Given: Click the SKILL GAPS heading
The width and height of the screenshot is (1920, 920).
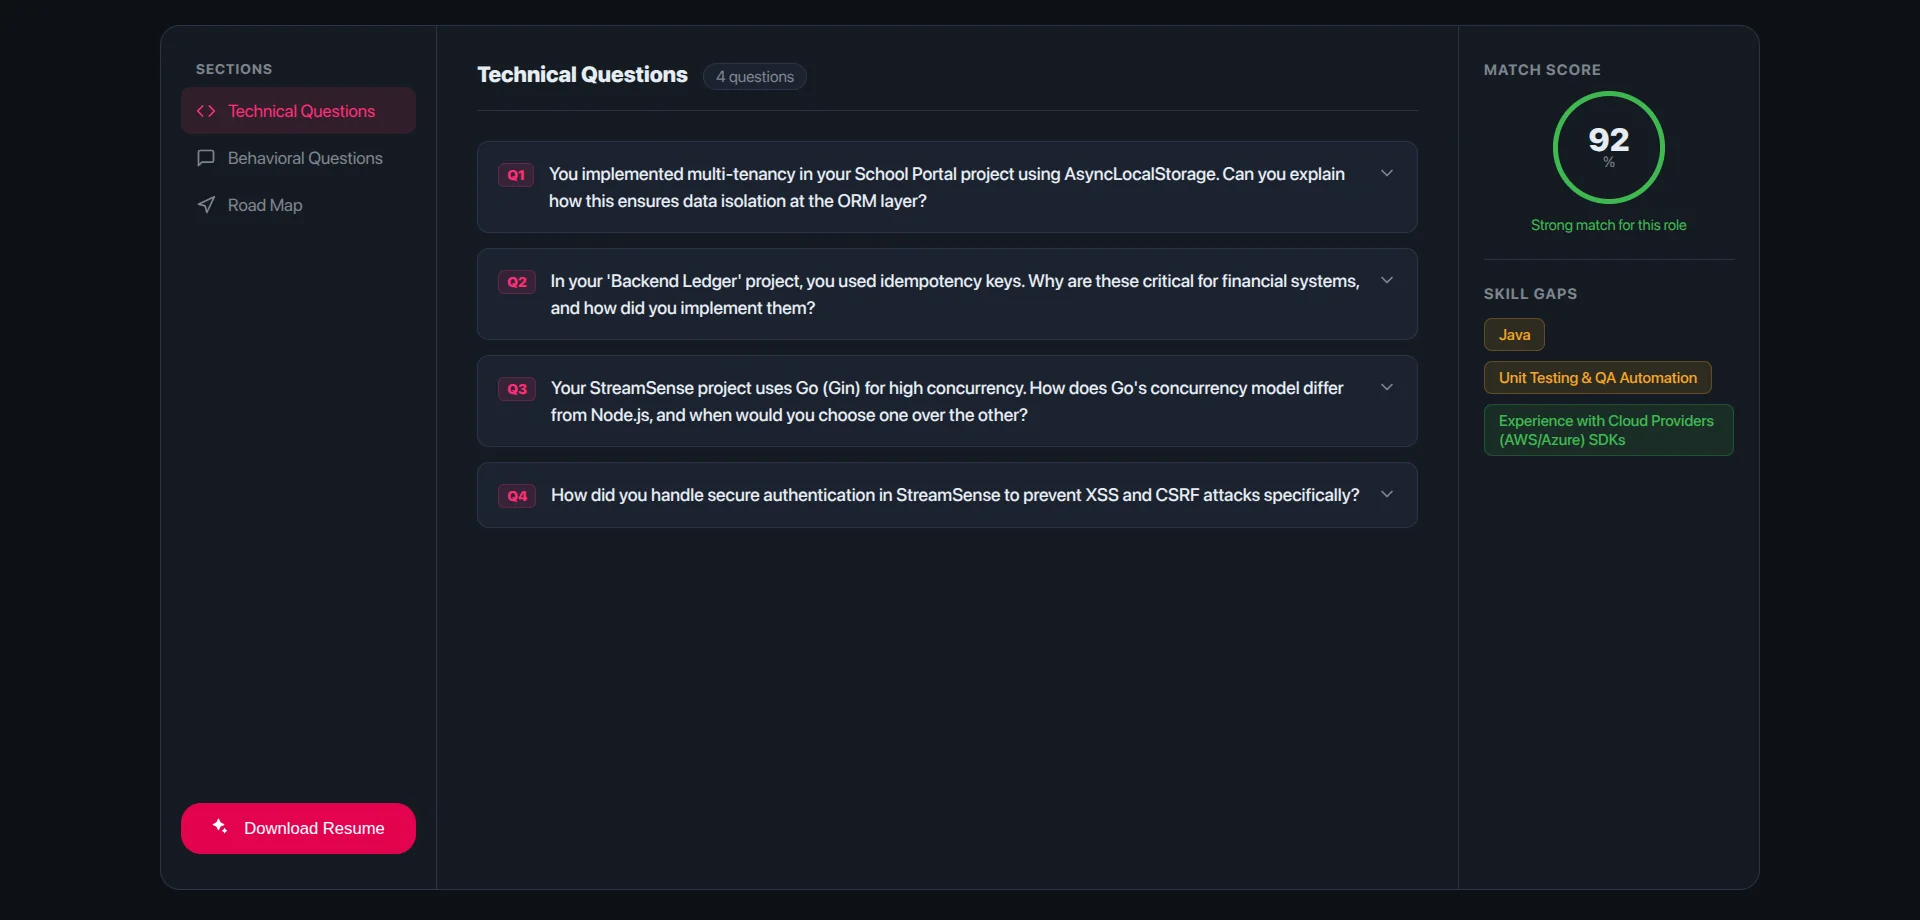Looking at the screenshot, I should point(1530,294).
